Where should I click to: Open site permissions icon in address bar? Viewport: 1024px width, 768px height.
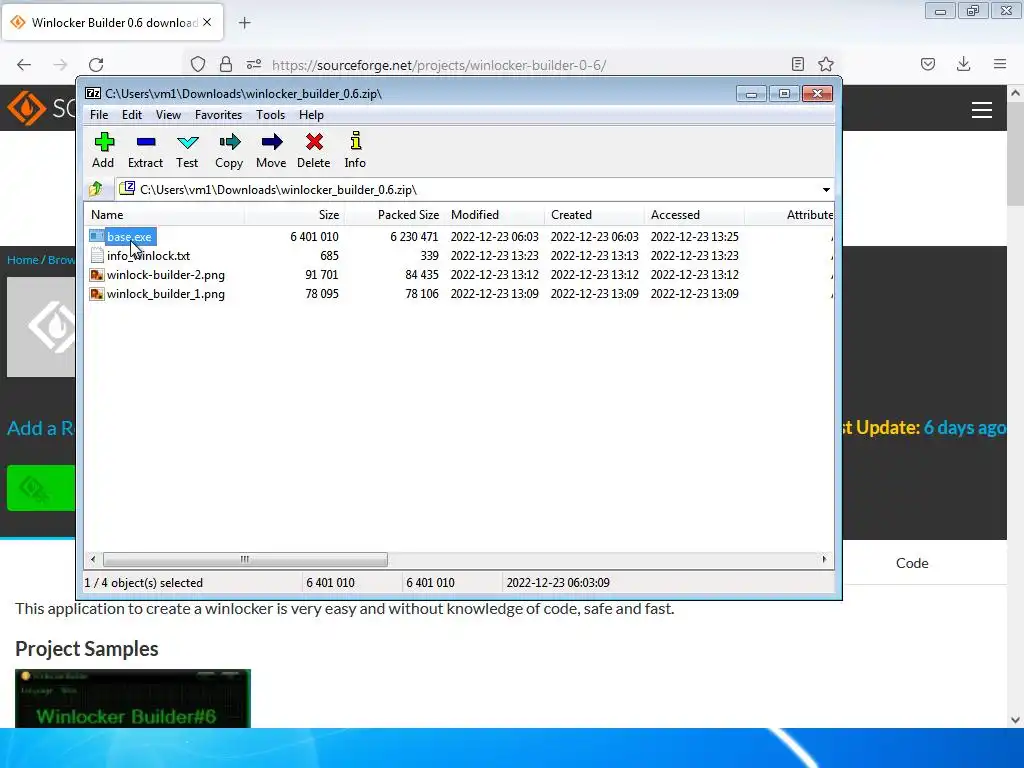pyautogui.click(x=254, y=65)
